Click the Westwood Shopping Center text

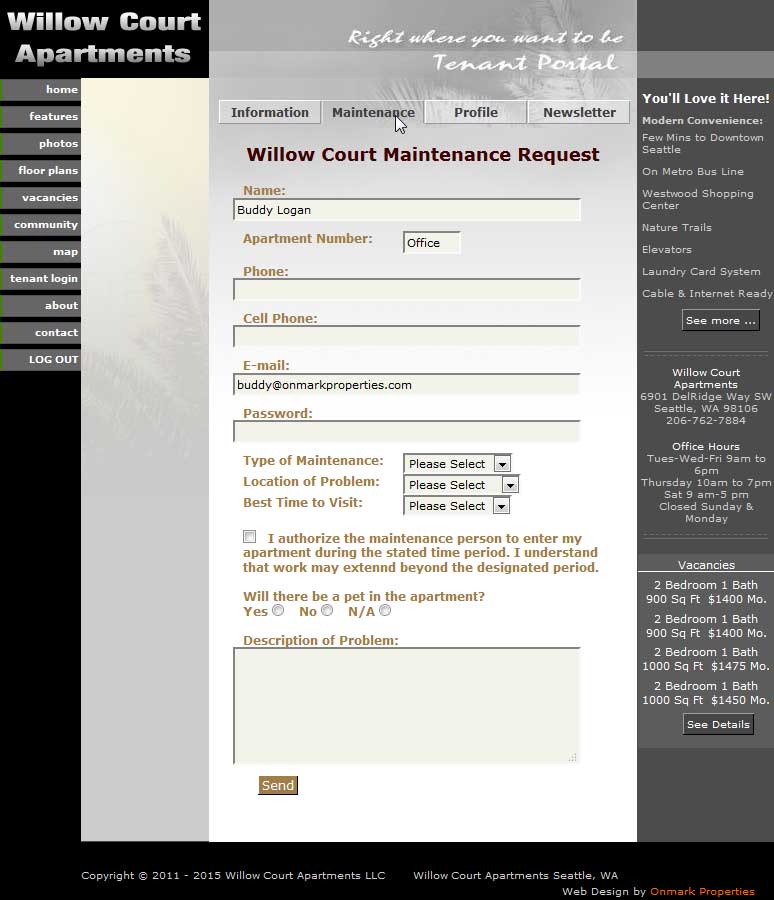[x=698, y=199]
